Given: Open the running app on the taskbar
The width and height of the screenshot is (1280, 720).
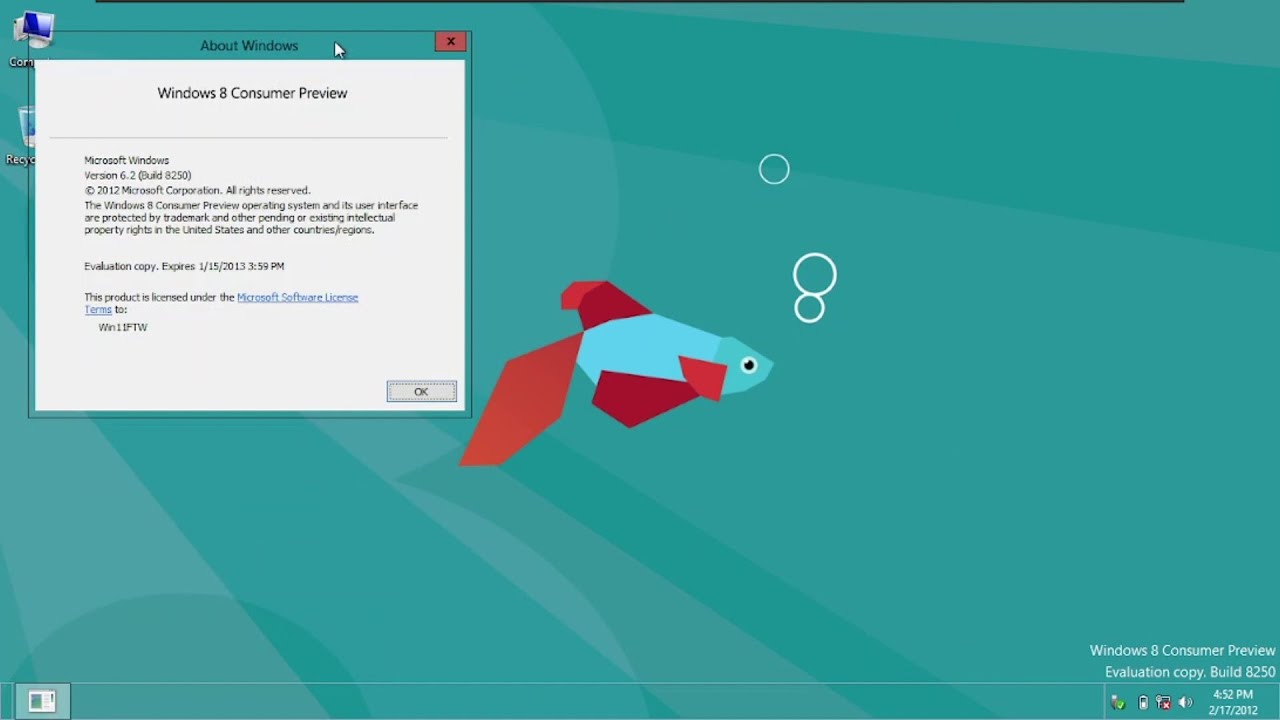Looking at the screenshot, I should pos(42,701).
